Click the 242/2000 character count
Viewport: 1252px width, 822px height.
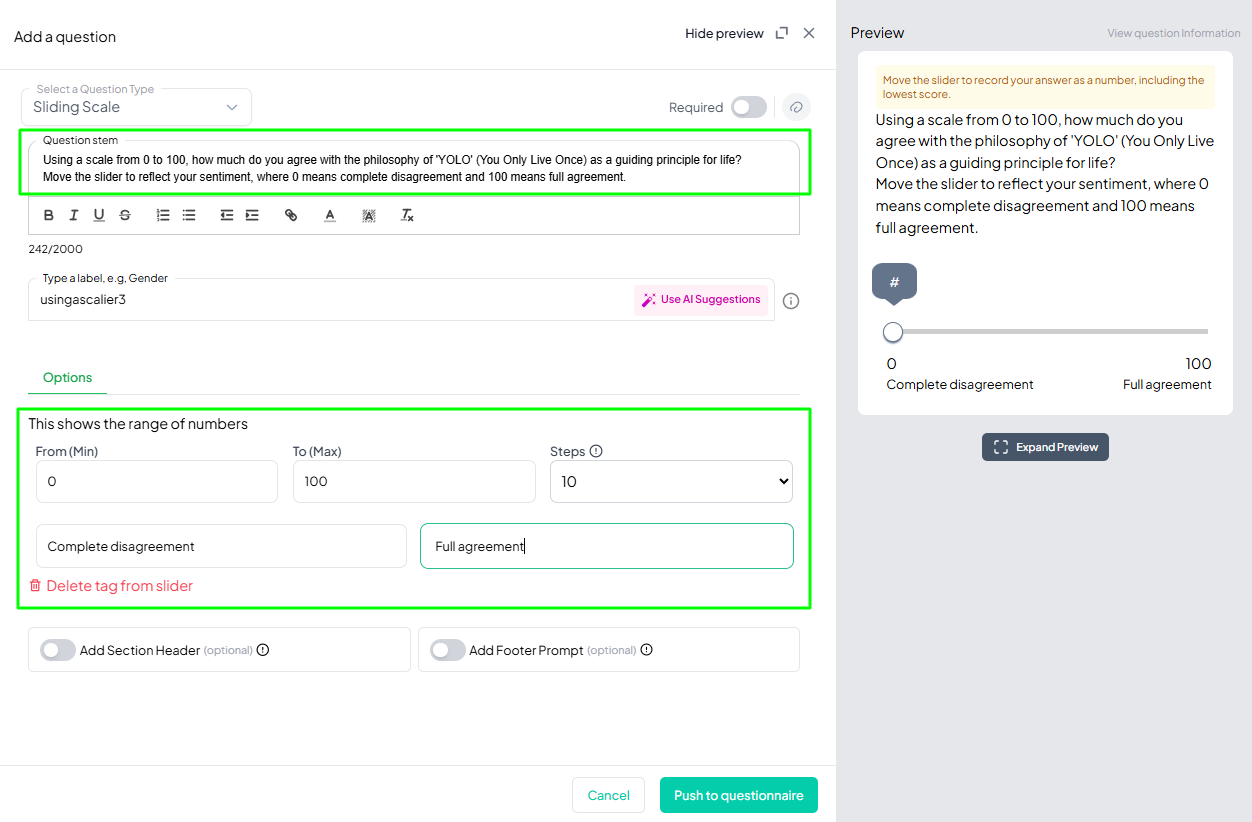[56, 249]
